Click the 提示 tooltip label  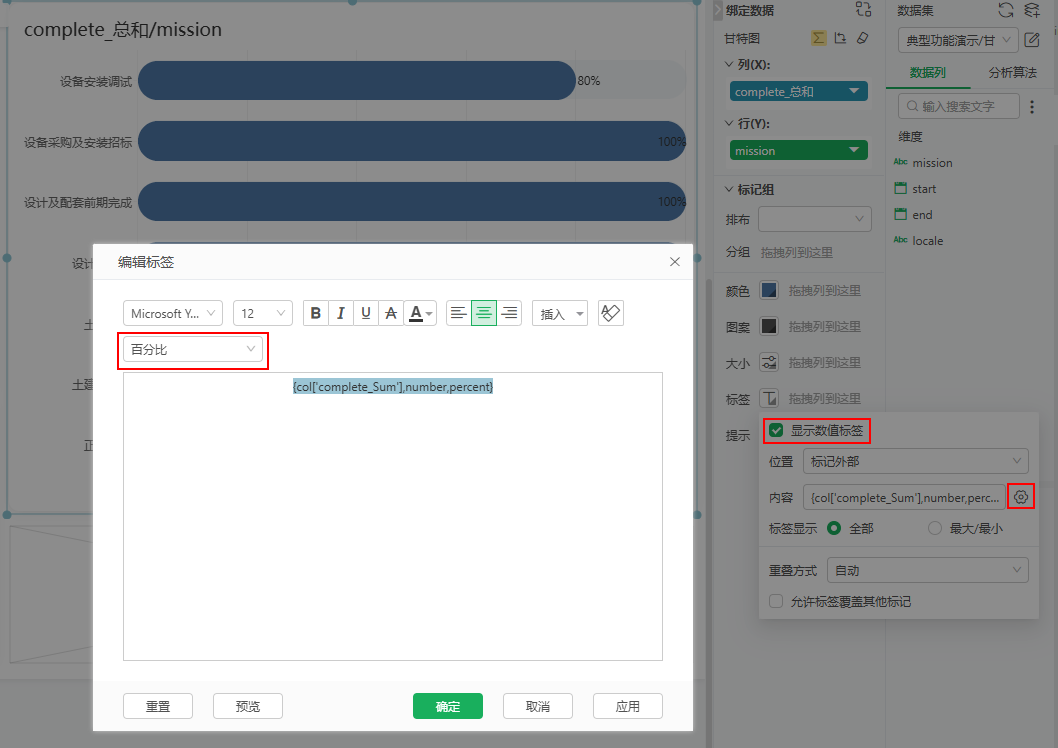coord(737,435)
